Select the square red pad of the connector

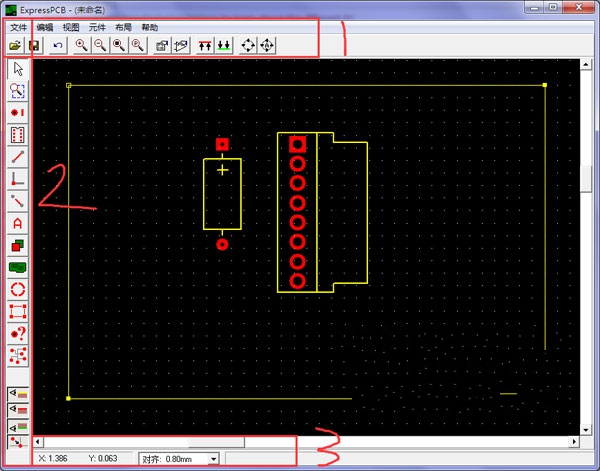tap(297, 144)
